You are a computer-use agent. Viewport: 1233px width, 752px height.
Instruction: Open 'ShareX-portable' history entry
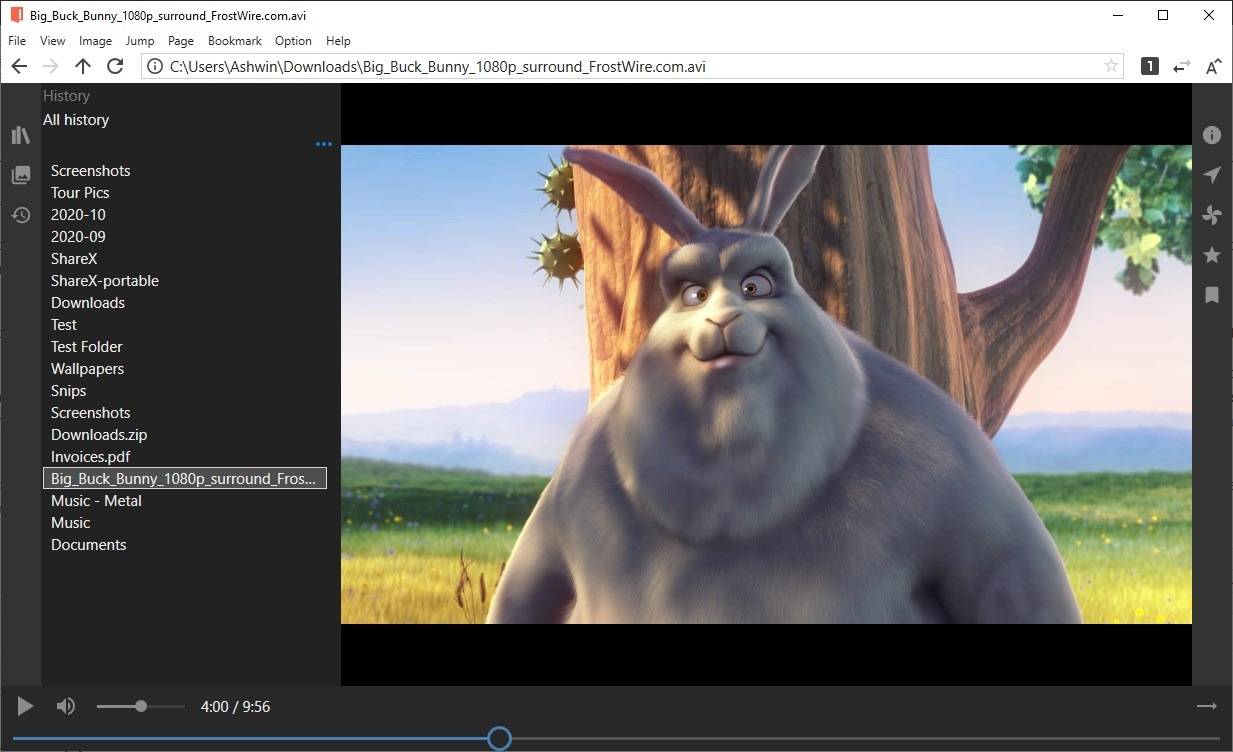point(105,281)
